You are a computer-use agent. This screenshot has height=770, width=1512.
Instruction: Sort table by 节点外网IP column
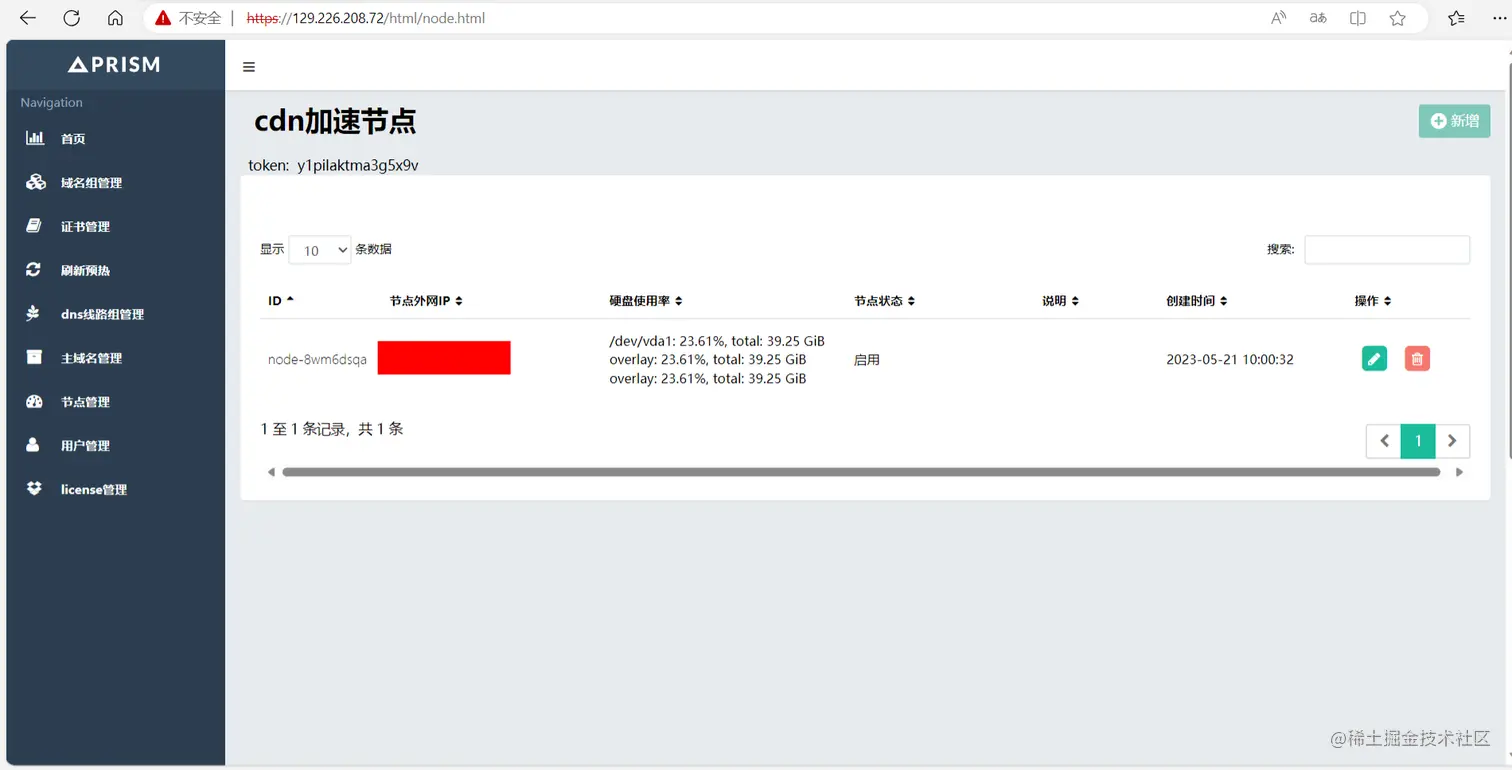(x=426, y=301)
